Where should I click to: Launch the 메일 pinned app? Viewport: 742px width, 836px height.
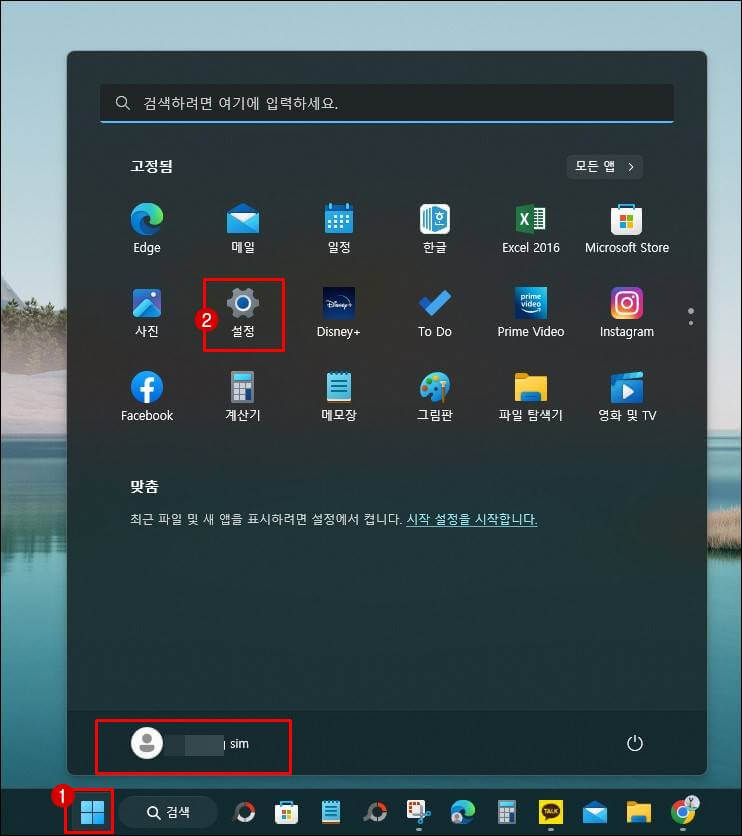click(x=243, y=228)
